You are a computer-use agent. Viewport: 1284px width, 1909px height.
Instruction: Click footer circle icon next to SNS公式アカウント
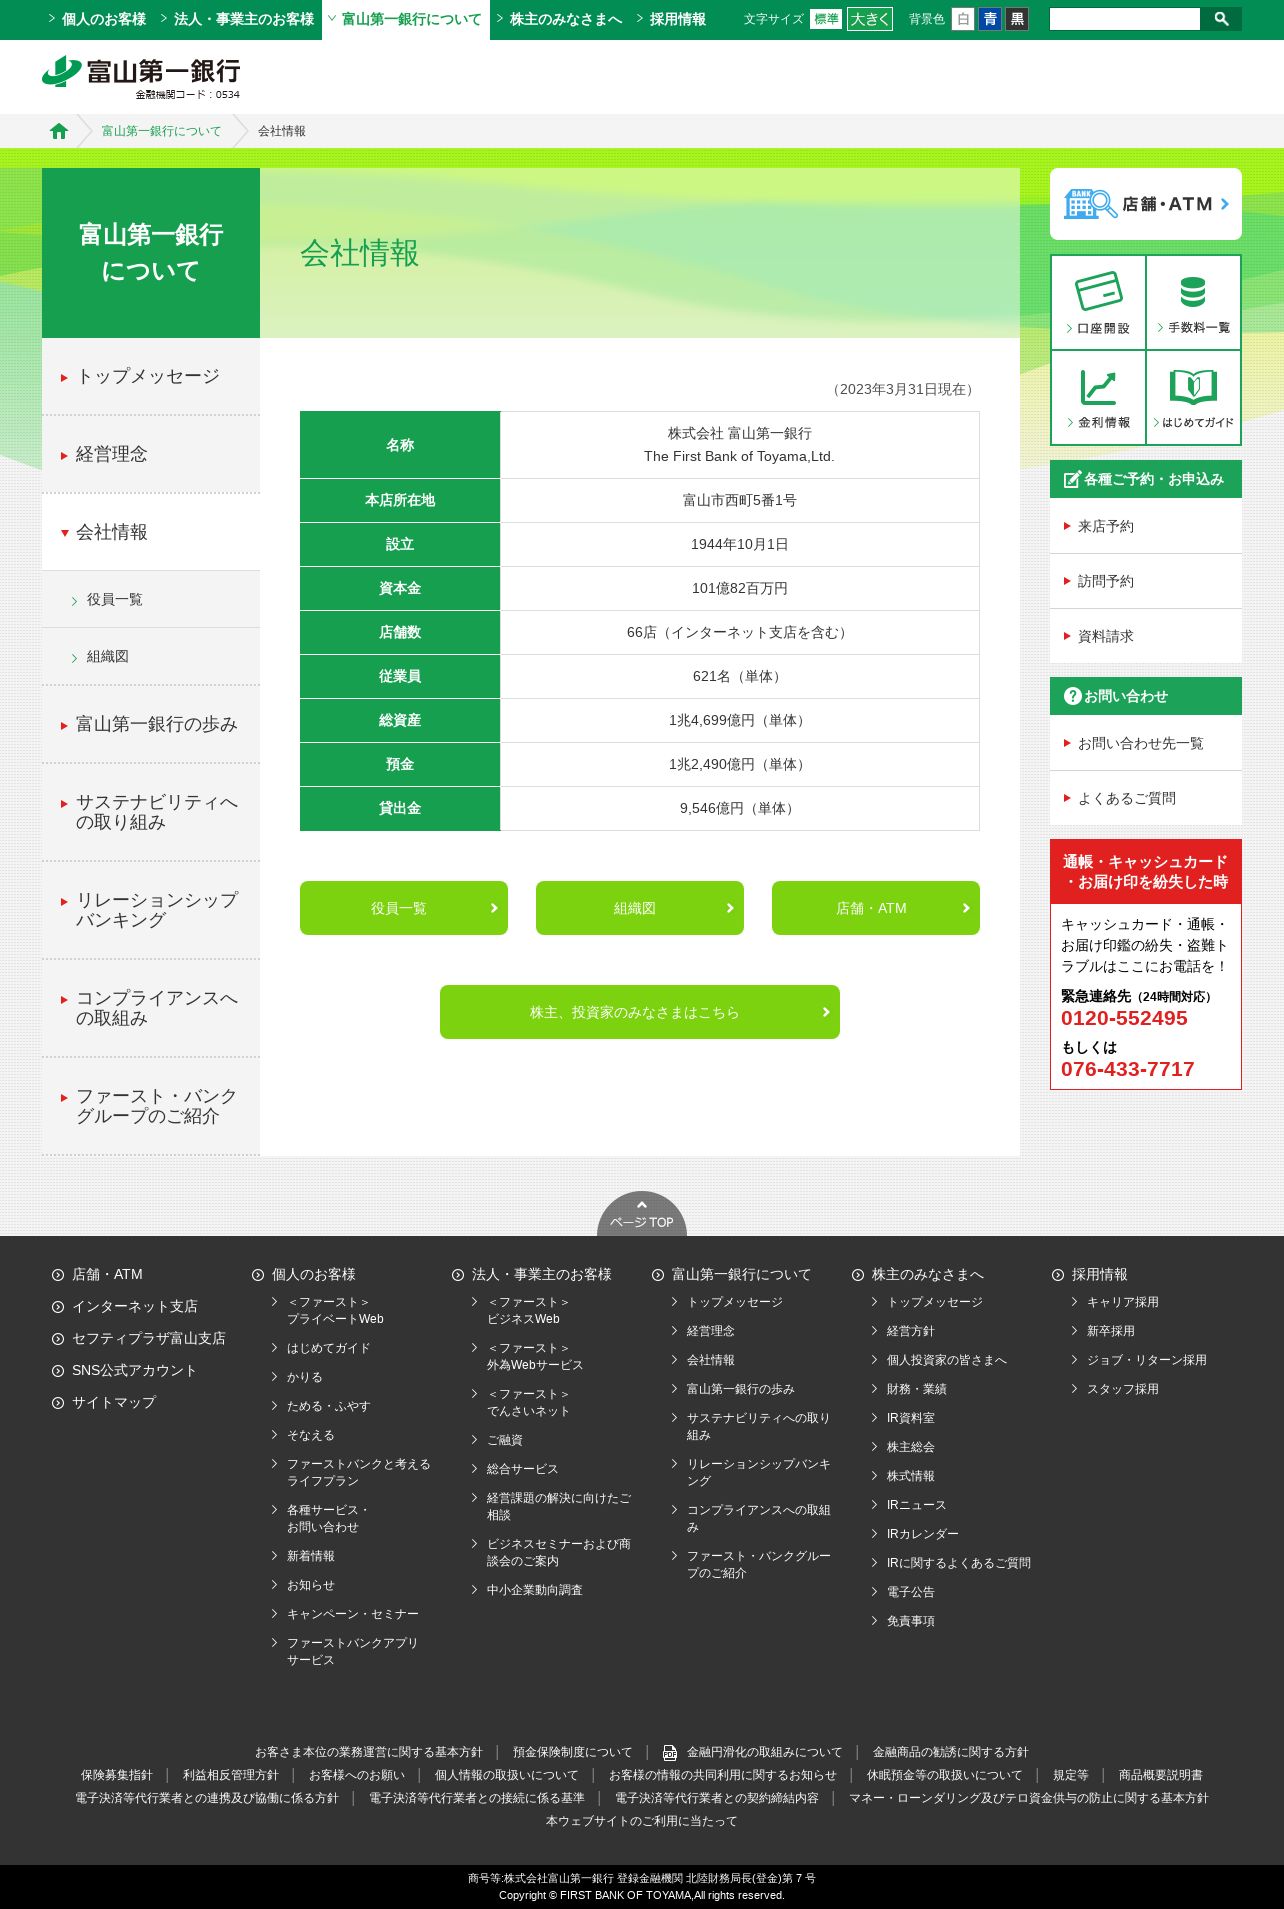(58, 1371)
